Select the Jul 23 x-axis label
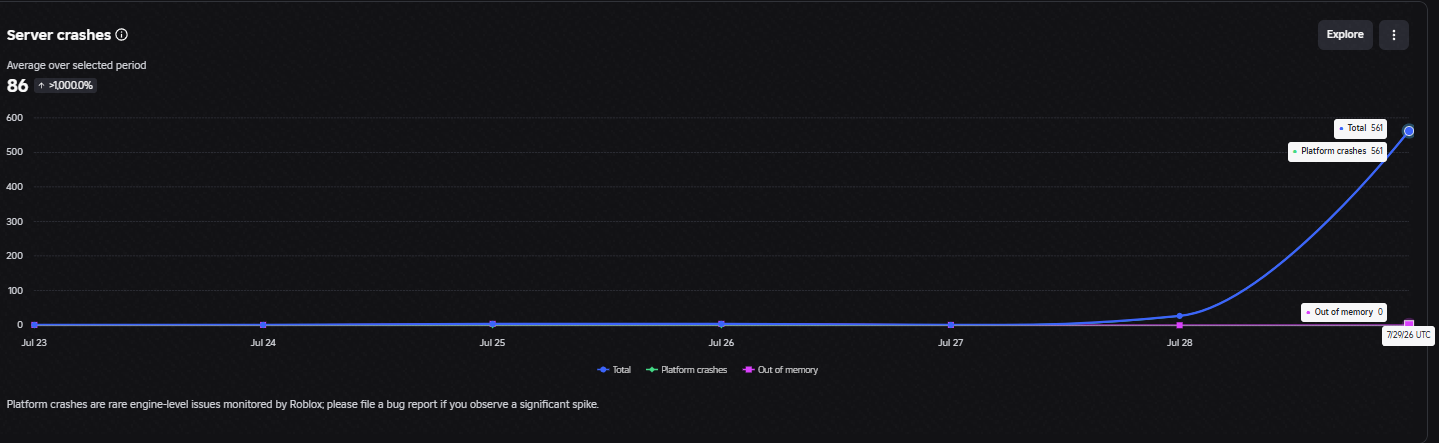This screenshot has height=443, width=1439. pyautogui.click(x=34, y=342)
